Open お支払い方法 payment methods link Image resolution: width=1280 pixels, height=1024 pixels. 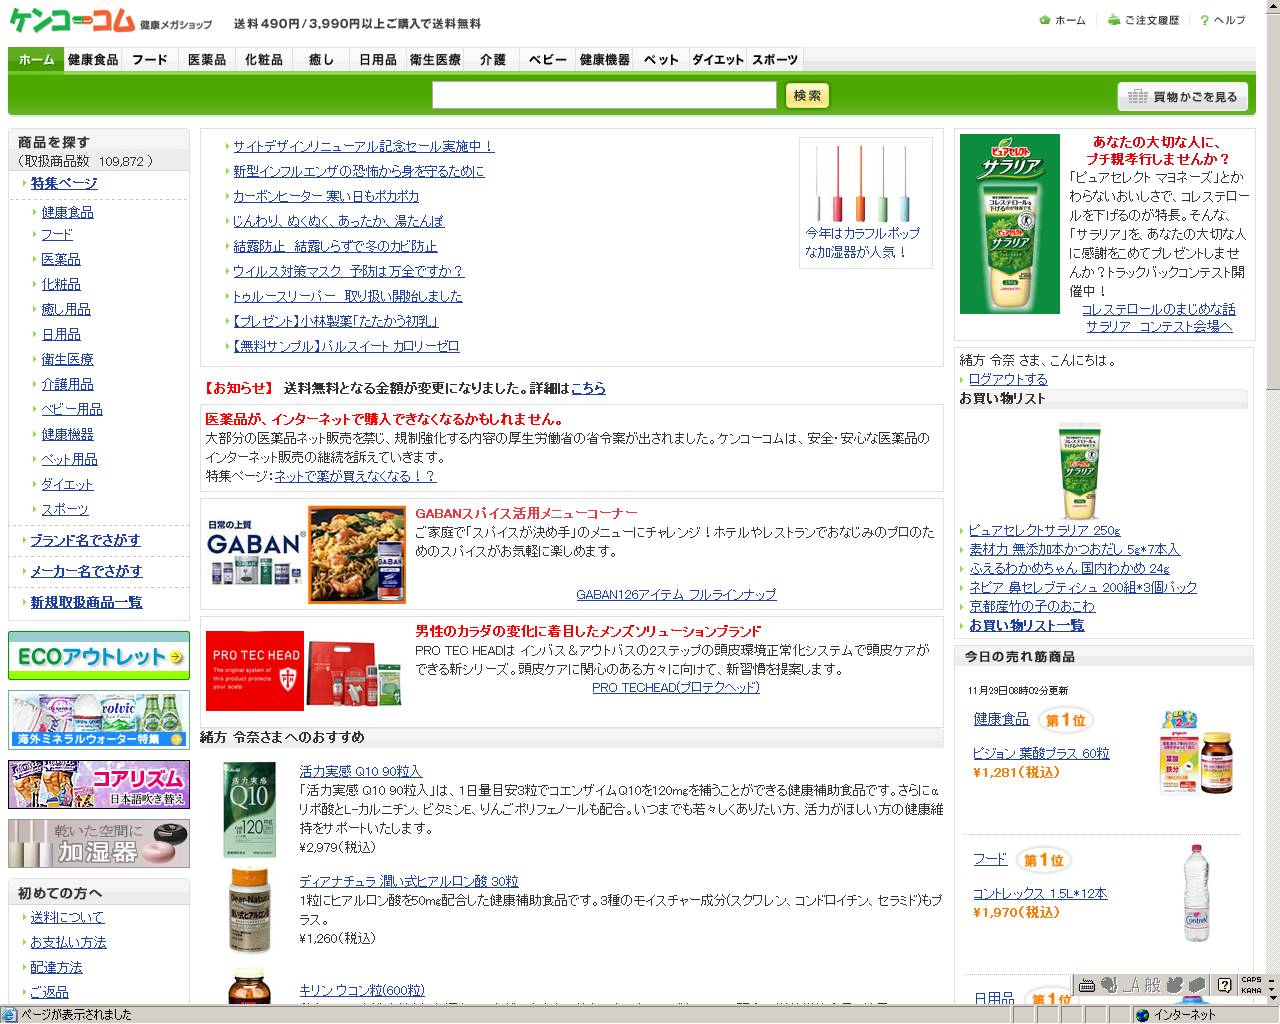coord(68,942)
